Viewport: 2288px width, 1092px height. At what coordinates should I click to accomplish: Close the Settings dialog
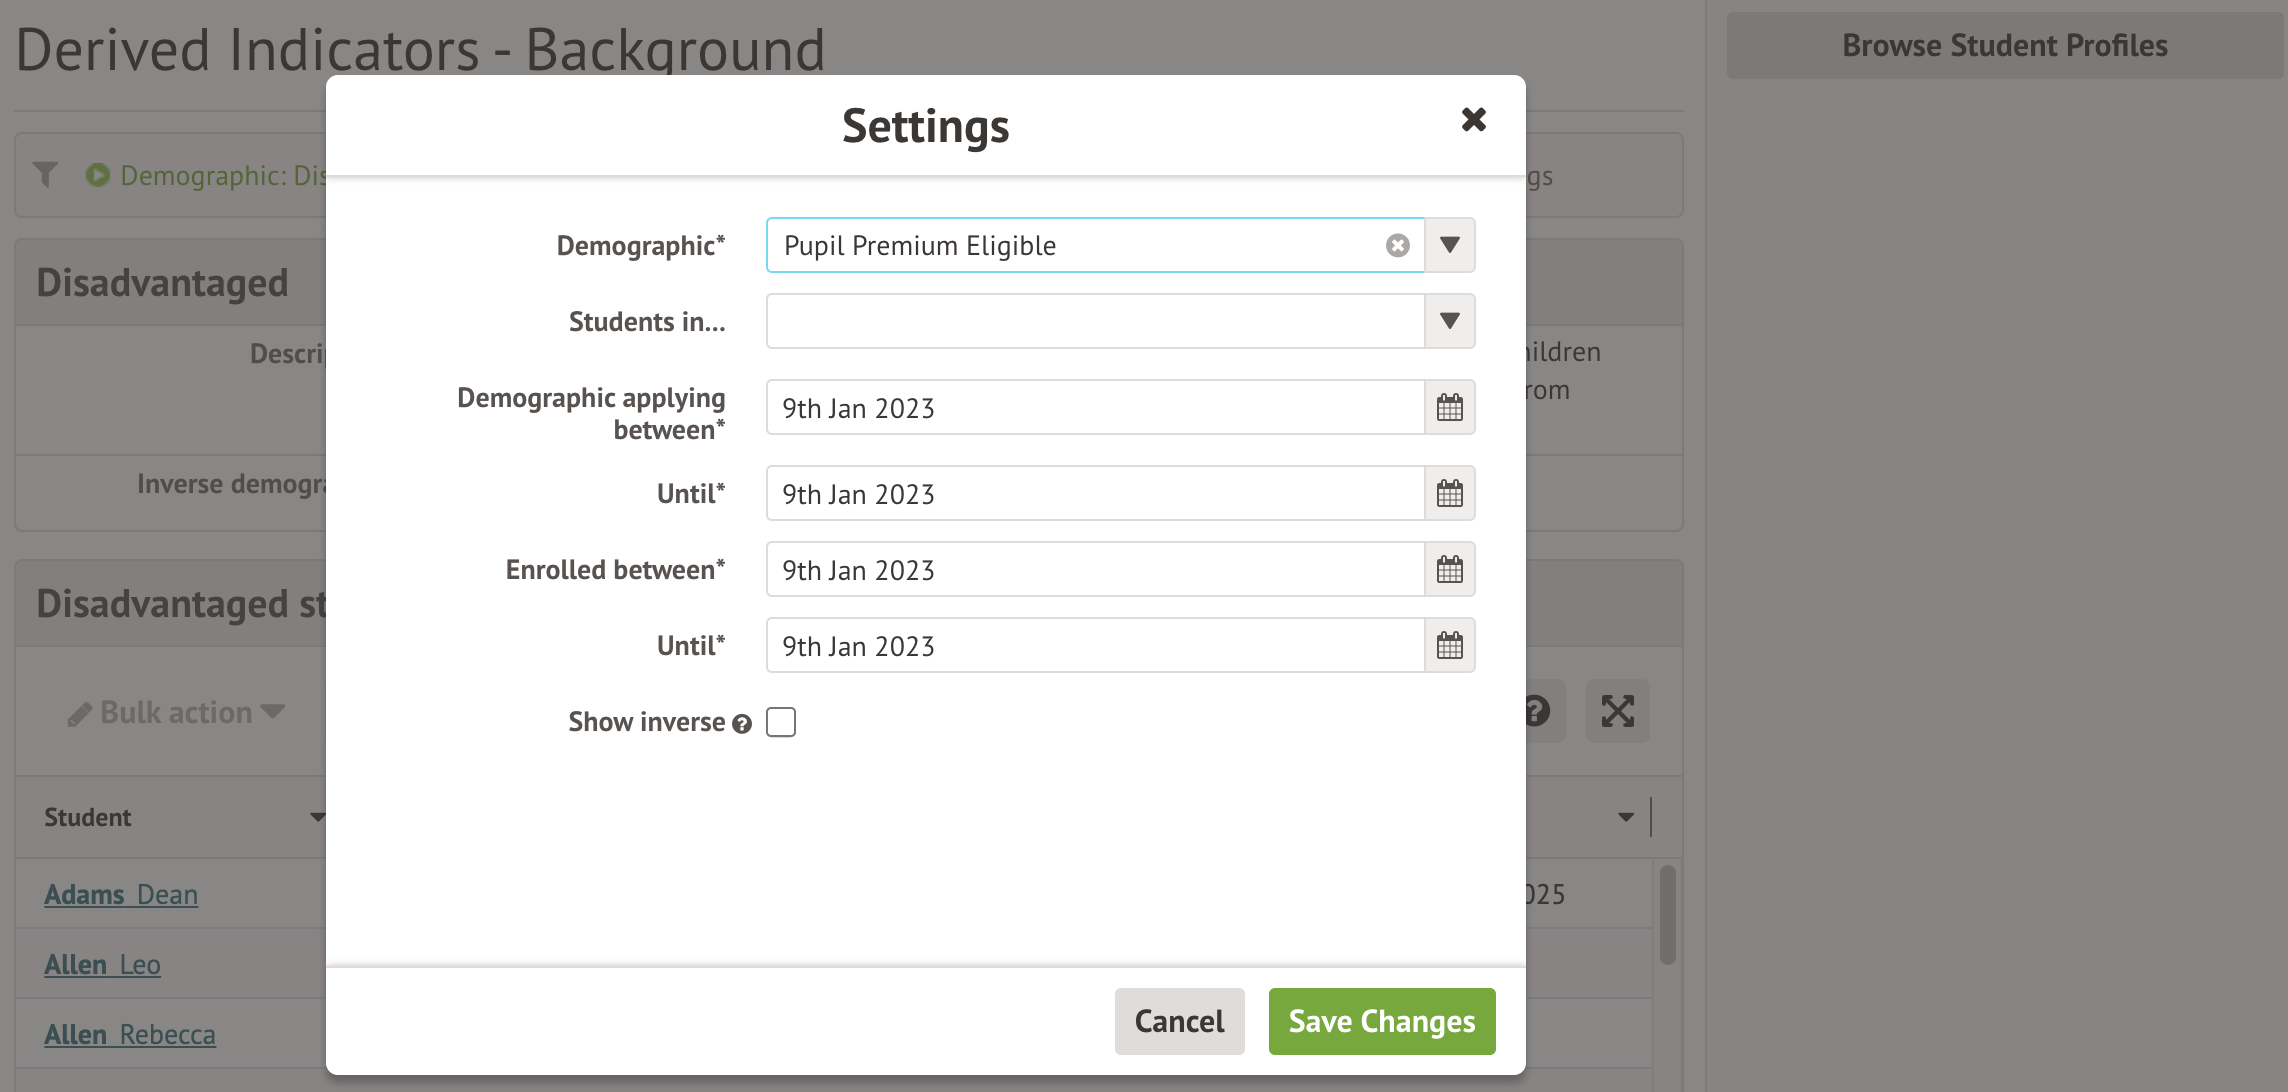(1473, 120)
